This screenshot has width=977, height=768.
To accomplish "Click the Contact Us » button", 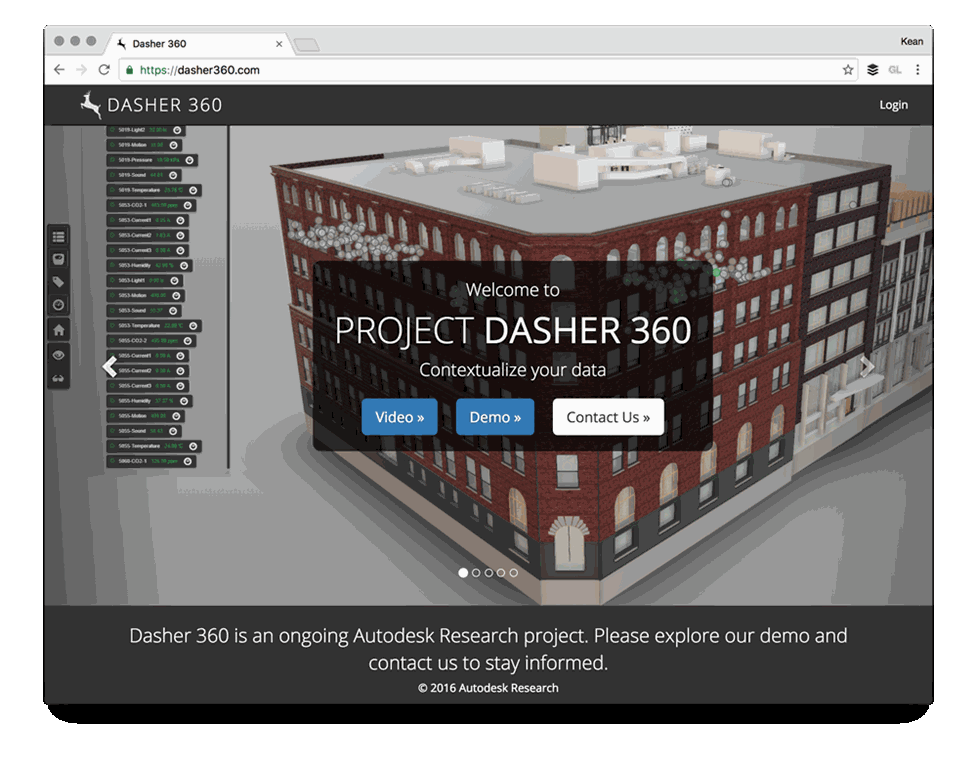I will pos(608,417).
